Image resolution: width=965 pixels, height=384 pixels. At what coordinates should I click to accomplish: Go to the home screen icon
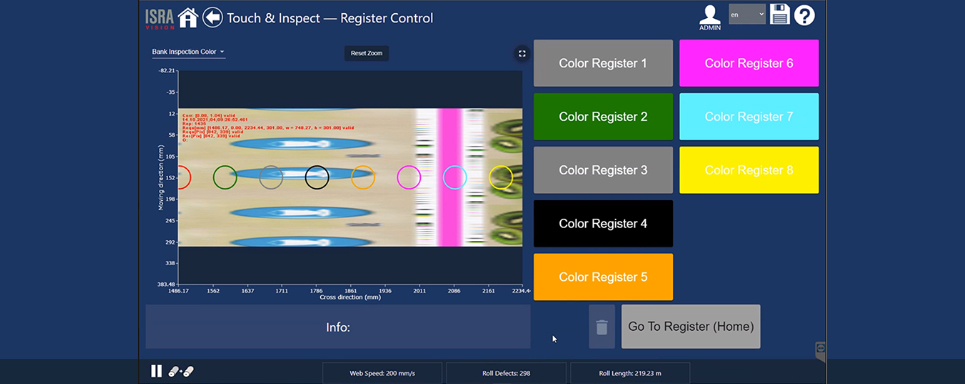(188, 18)
